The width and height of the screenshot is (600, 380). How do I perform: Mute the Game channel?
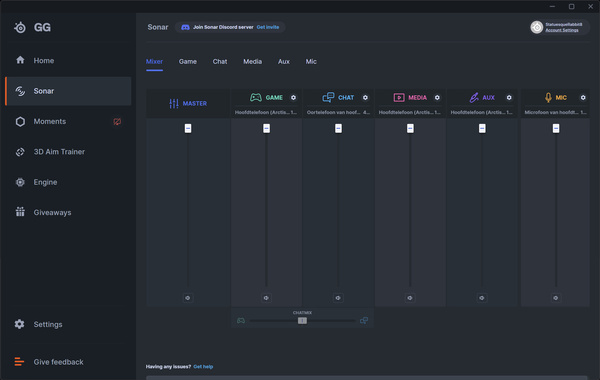click(x=266, y=298)
